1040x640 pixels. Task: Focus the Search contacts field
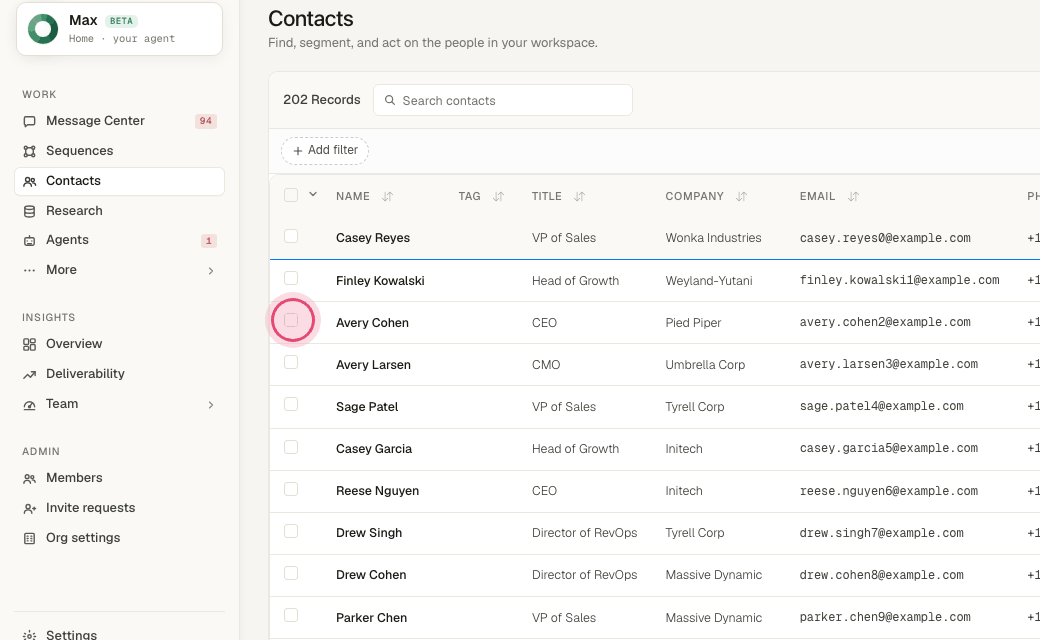(x=503, y=100)
